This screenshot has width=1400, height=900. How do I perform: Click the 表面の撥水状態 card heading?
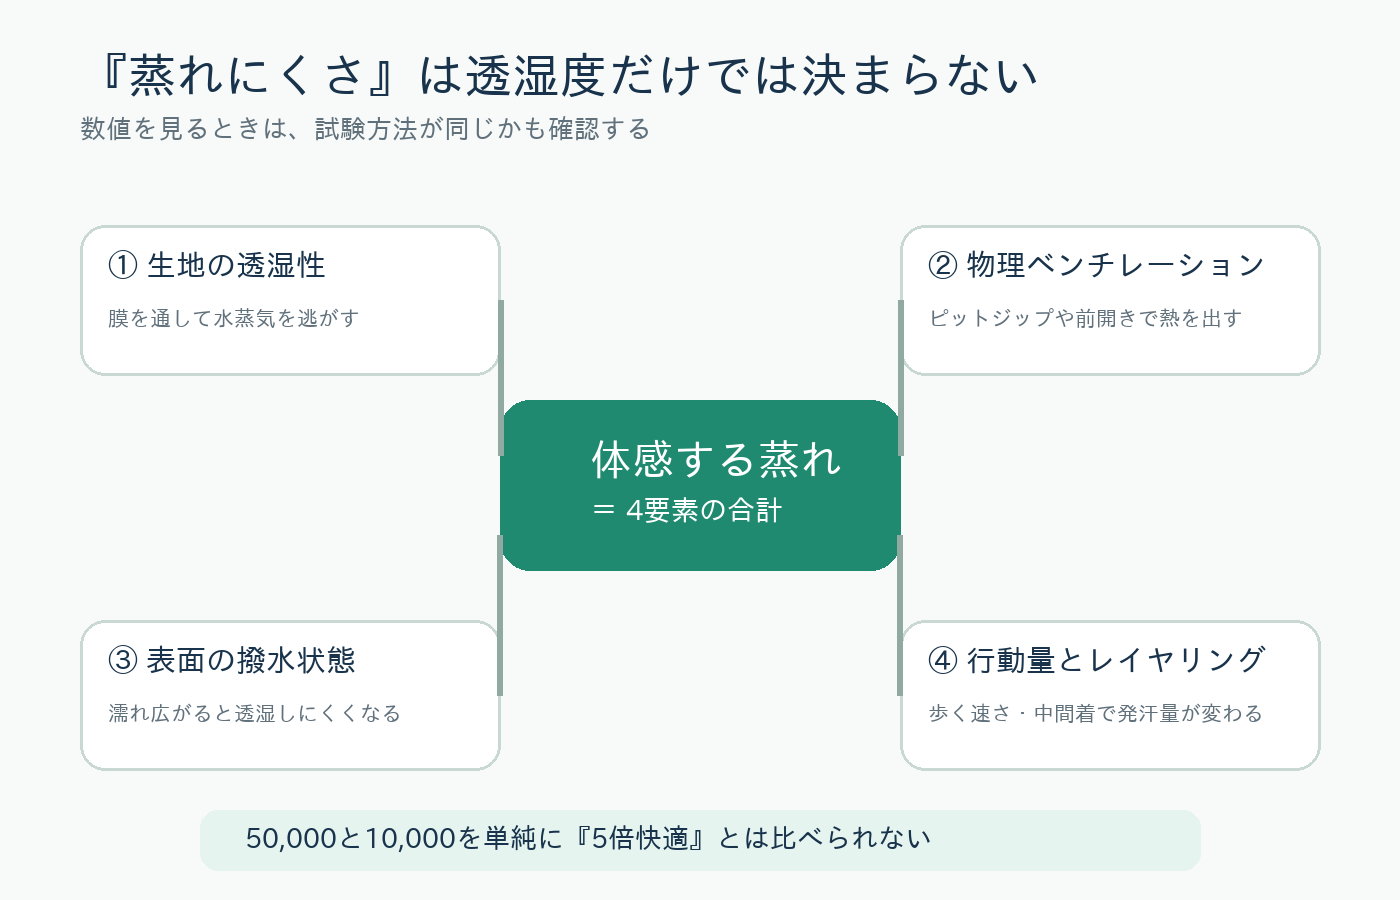(x=251, y=660)
